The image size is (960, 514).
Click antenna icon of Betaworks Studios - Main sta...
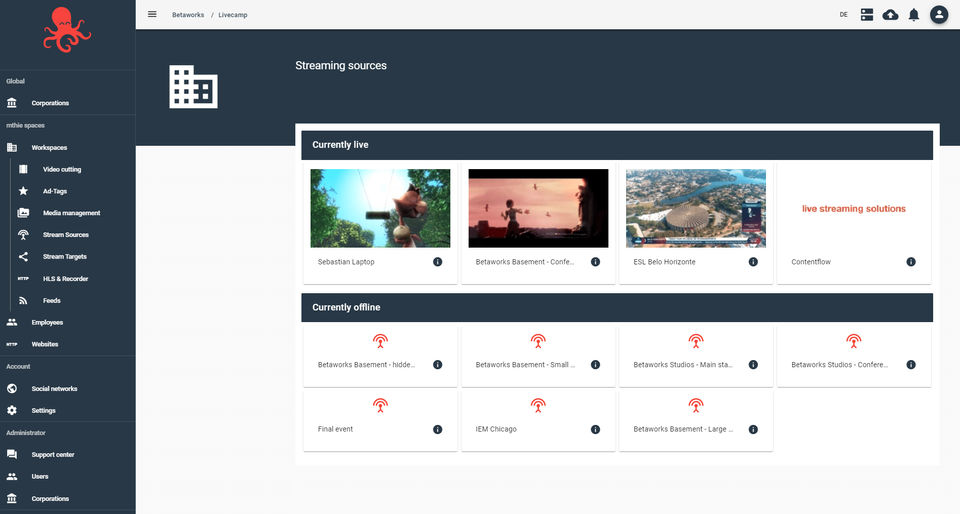click(x=696, y=341)
